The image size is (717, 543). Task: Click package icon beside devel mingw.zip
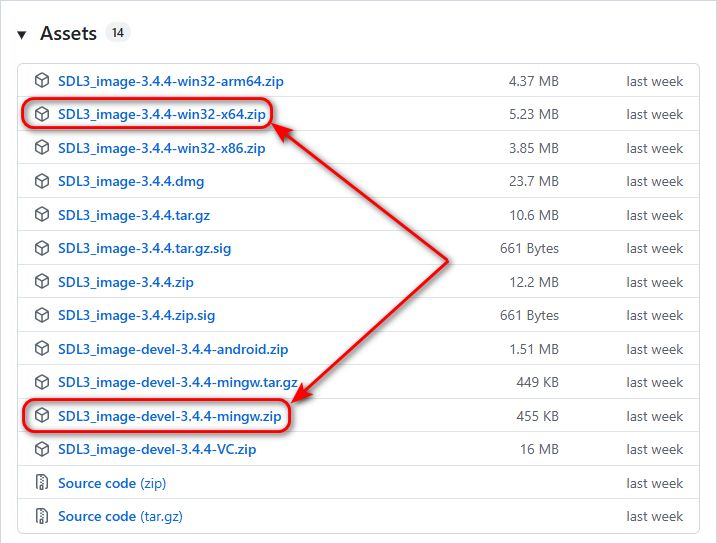pyautogui.click(x=42, y=415)
